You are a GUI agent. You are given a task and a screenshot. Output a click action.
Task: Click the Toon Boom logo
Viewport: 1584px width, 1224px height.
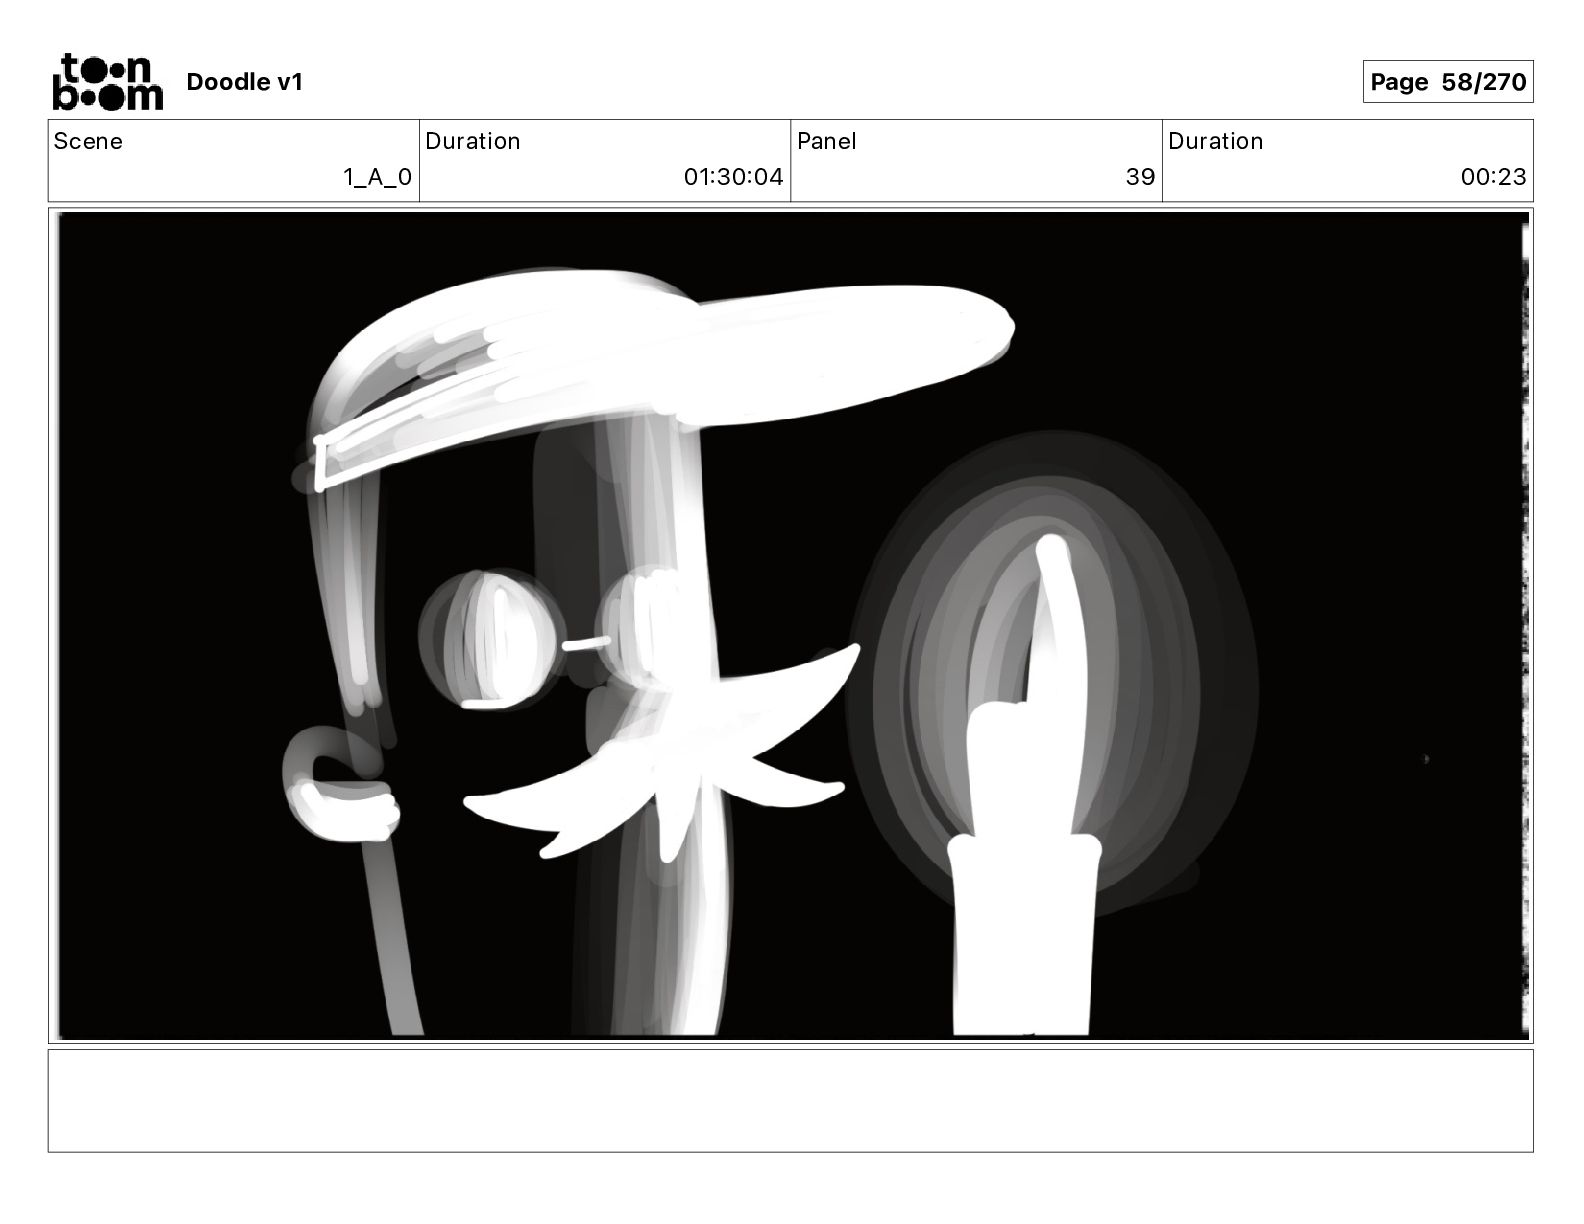coord(107,81)
